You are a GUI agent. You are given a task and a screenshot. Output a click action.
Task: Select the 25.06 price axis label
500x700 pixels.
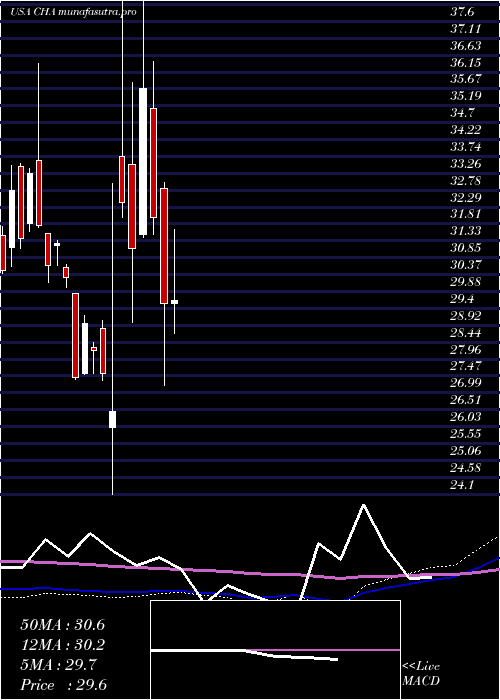tap(466, 450)
